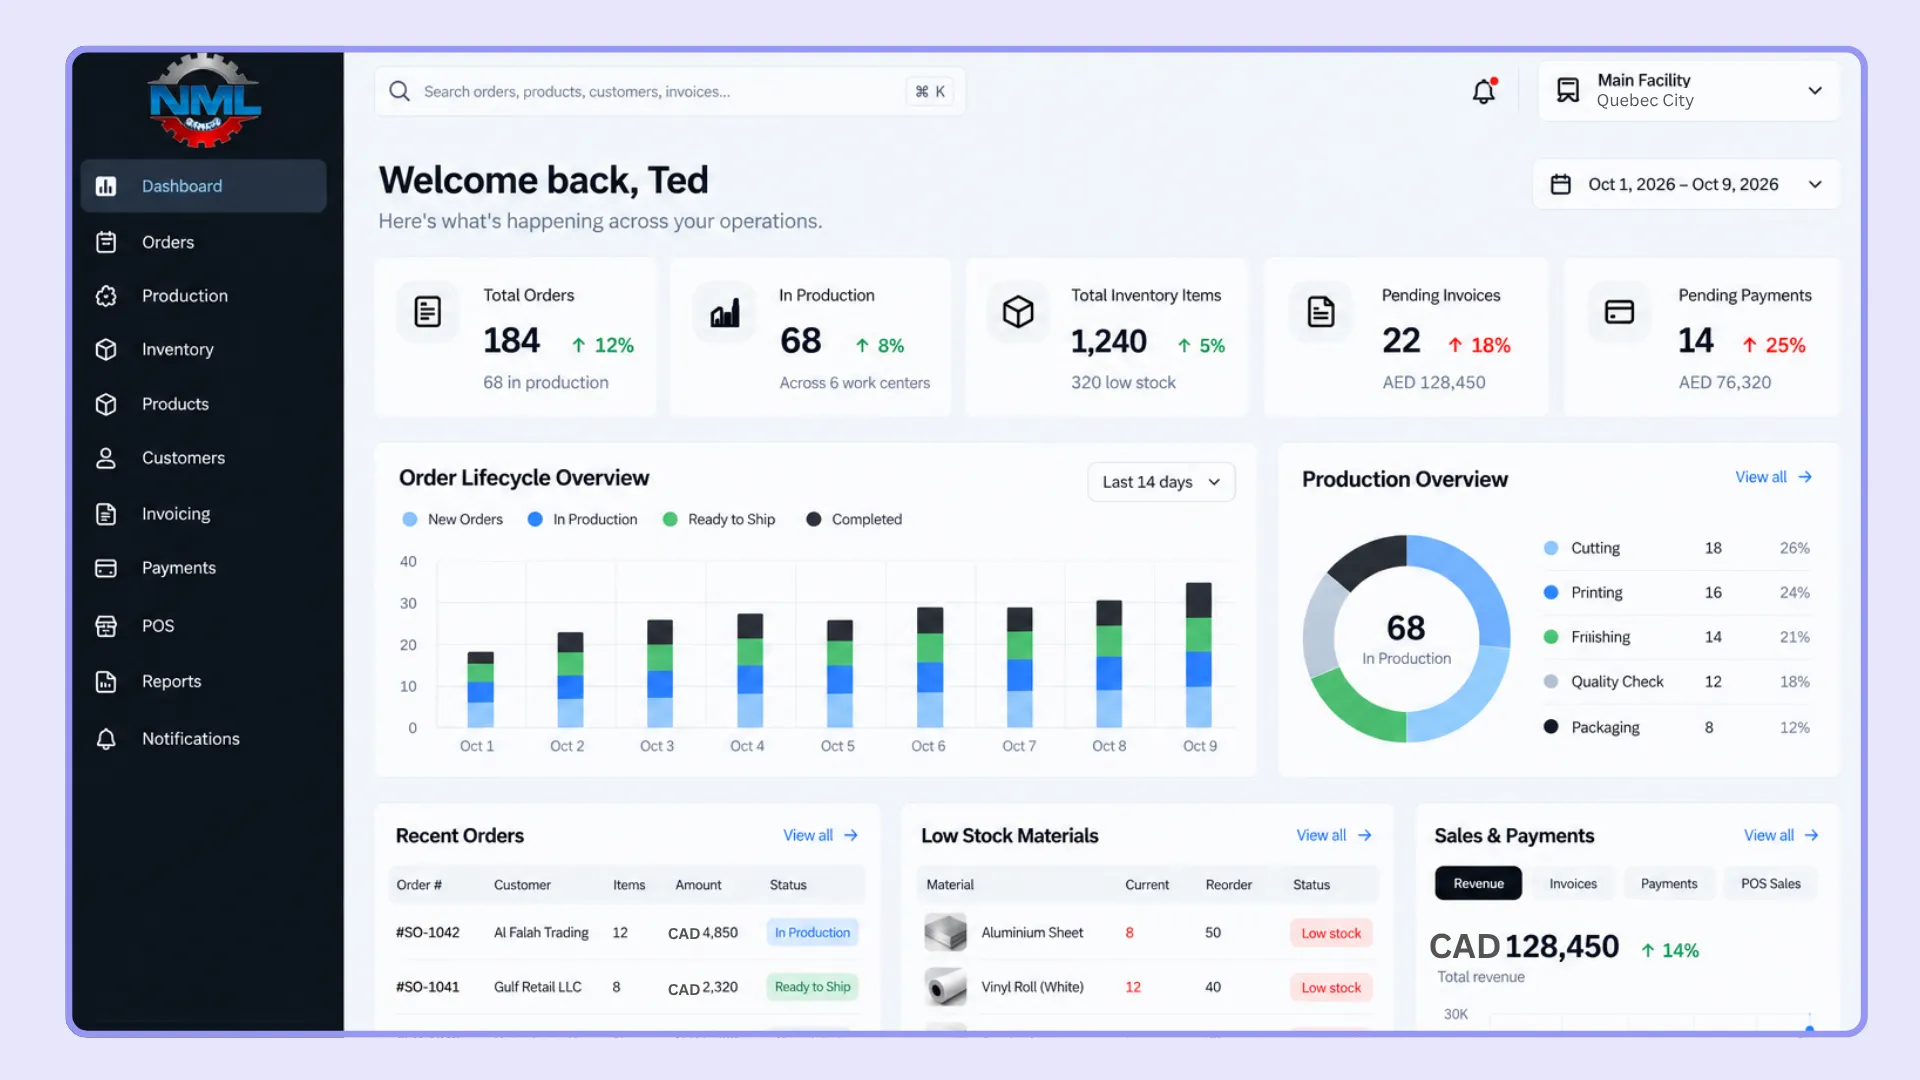Click View all in Recent Orders

point(820,835)
